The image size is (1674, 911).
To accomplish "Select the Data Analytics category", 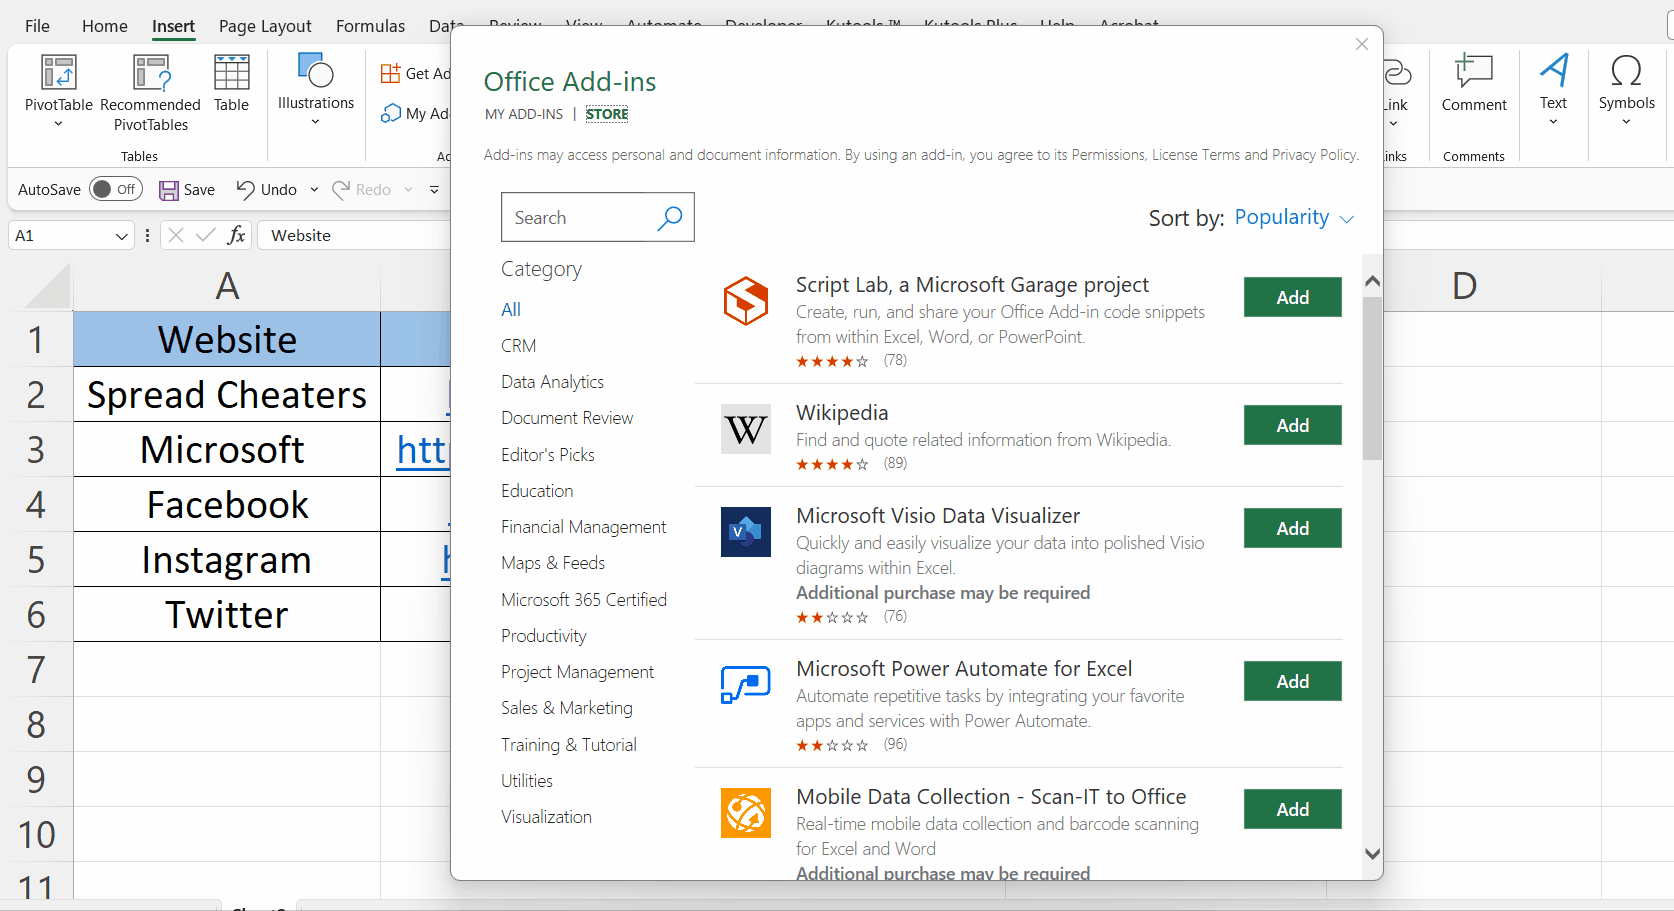I will [552, 382].
